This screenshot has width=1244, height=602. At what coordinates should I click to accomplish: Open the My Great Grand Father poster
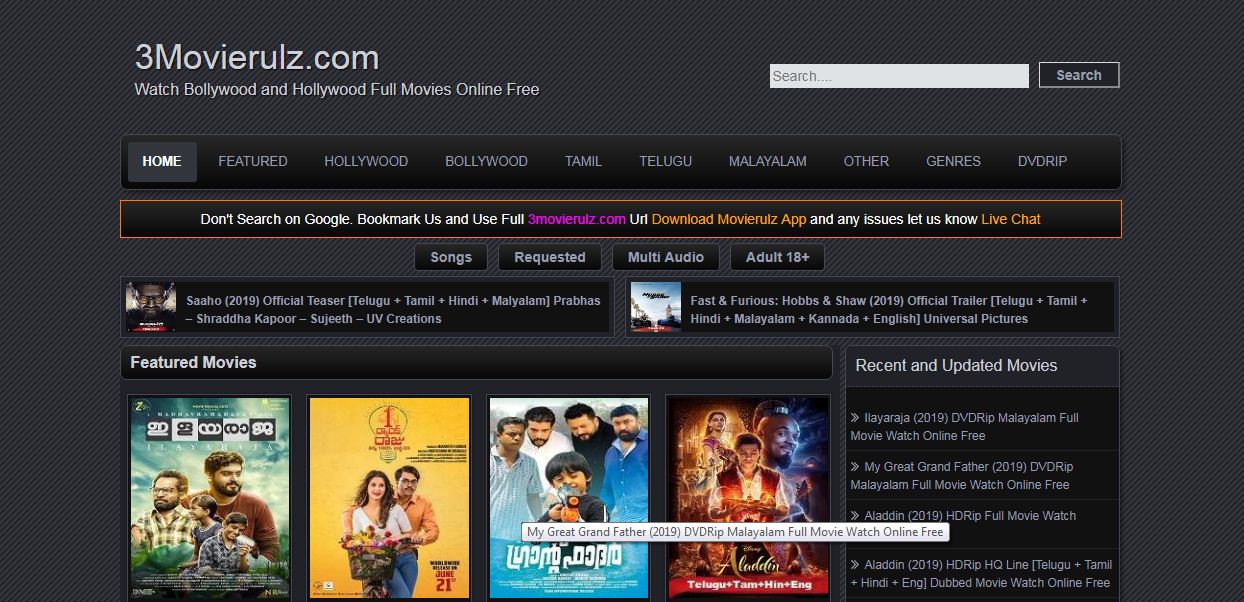click(569, 498)
